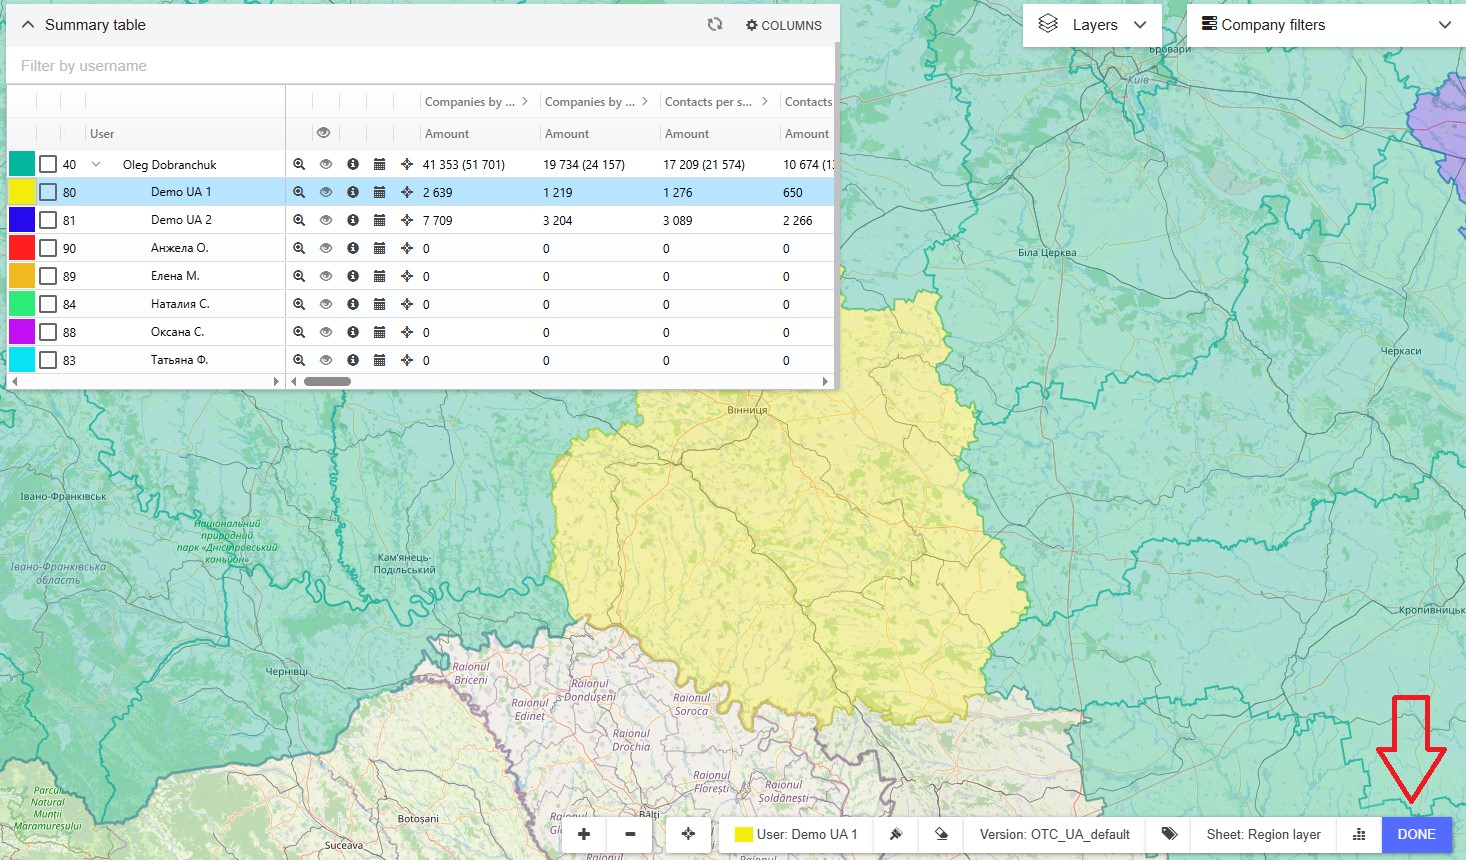Screen dimensions: 1466x860
Task: Select the eraser tool in bottom toolbar
Action: coord(941,834)
